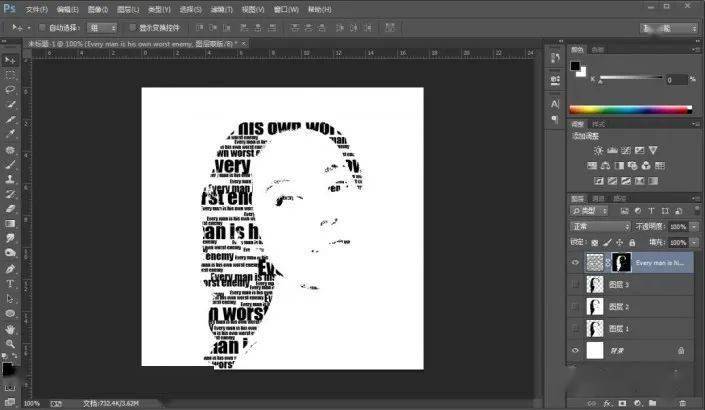Screen dimensions: 705x410
Task: Click the foreground color swatch in Color panel
Action: click(575, 66)
